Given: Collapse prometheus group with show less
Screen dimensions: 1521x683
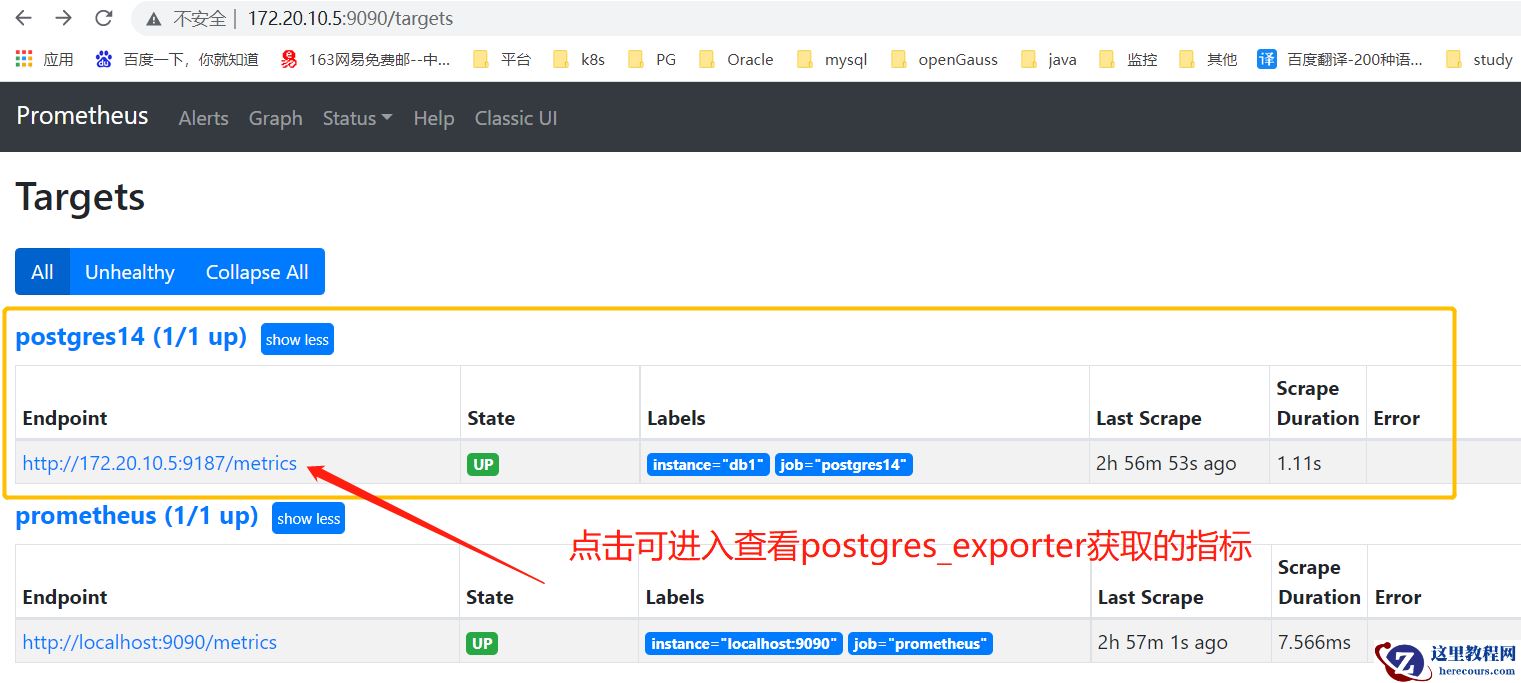Looking at the screenshot, I should (x=308, y=518).
